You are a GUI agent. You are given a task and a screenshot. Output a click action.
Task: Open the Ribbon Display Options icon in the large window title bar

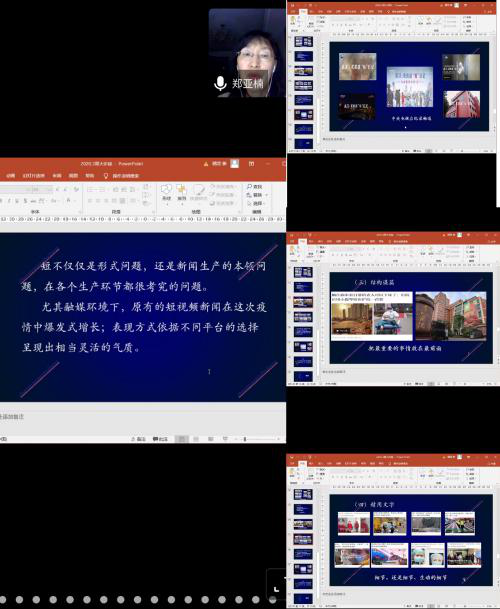[x=251, y=164]
